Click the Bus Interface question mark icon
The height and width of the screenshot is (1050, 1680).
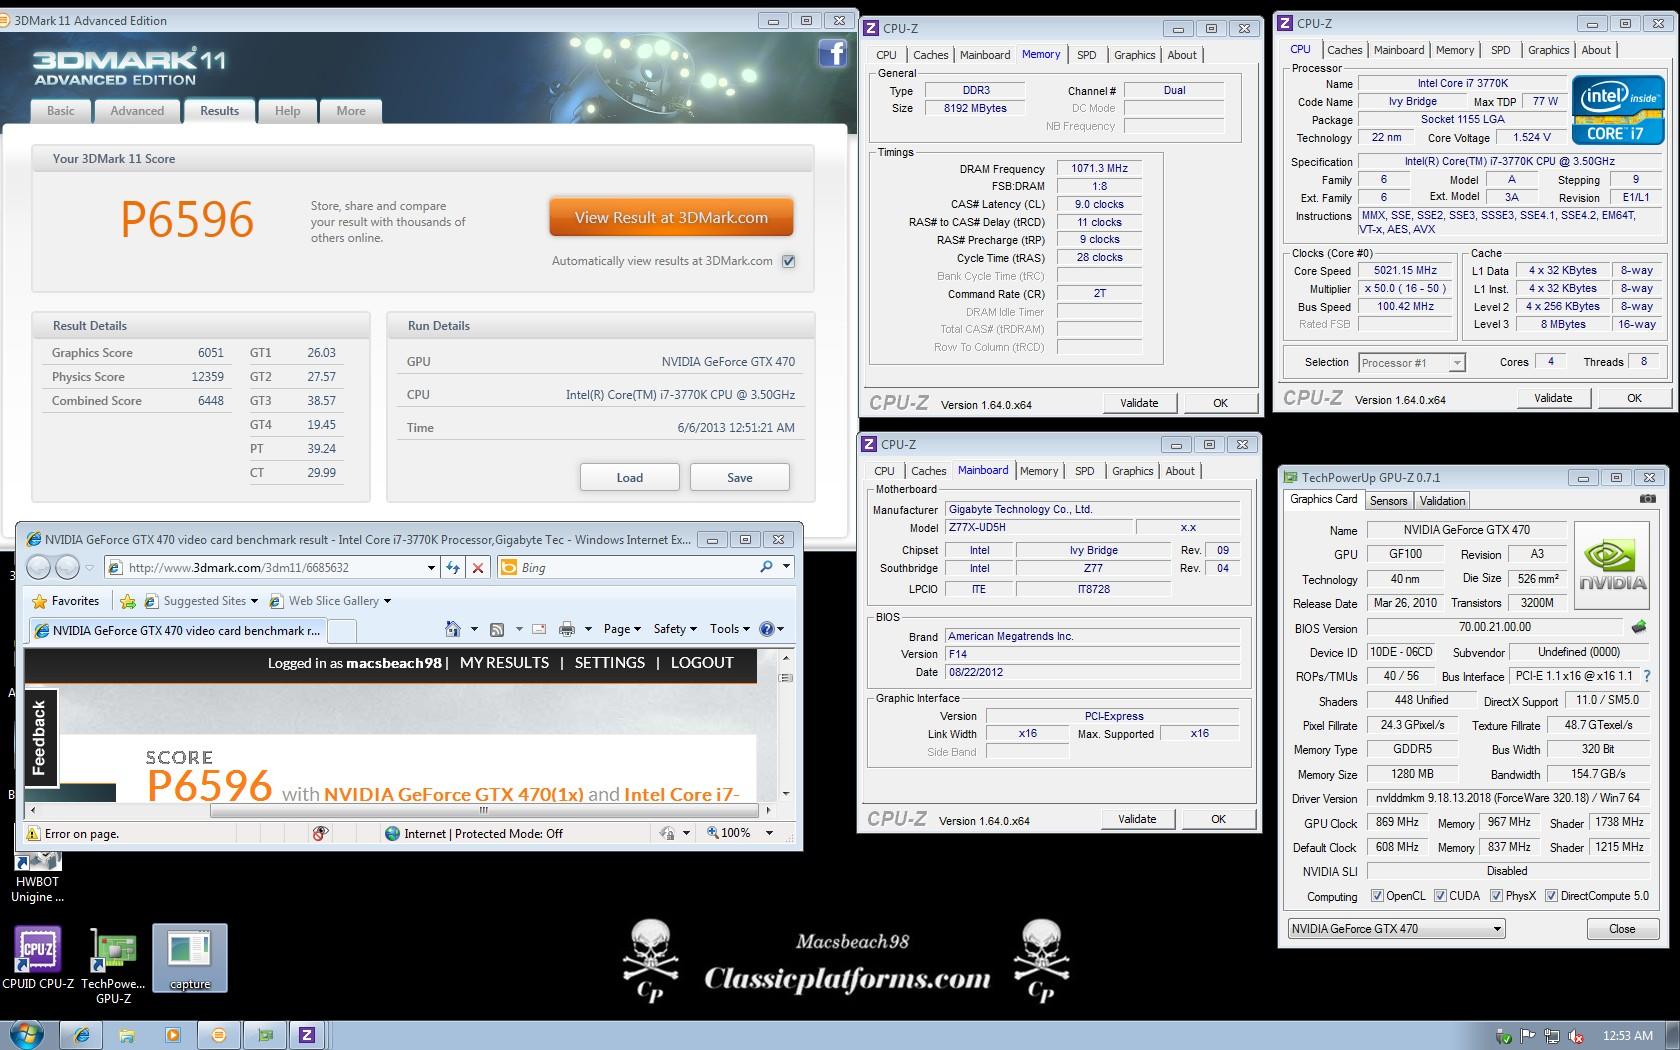[x=1646, y=676]
